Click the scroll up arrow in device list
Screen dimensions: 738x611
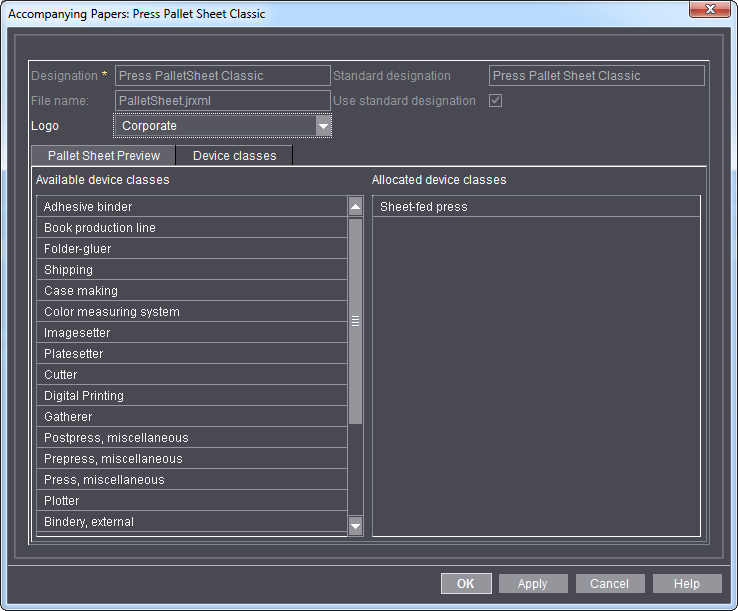pos(355,207)
